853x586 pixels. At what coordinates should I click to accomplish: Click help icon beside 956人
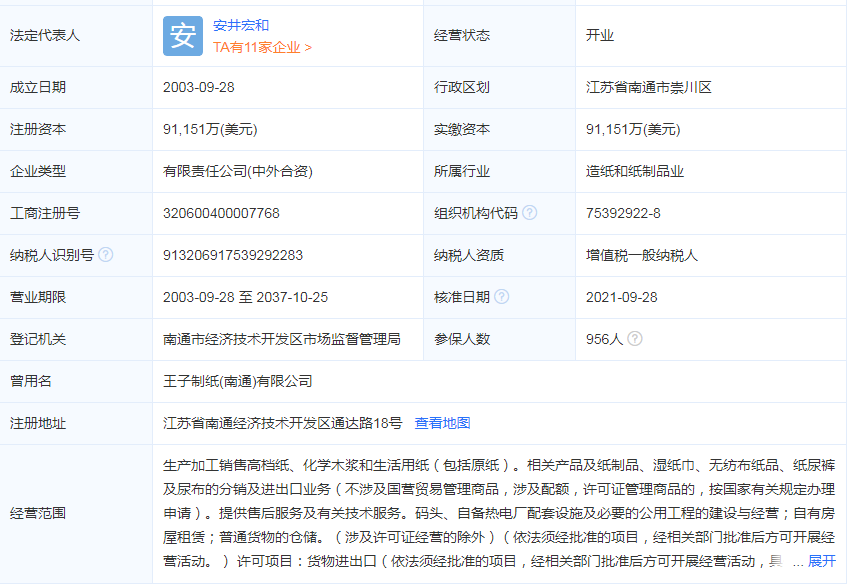(635, 338)
